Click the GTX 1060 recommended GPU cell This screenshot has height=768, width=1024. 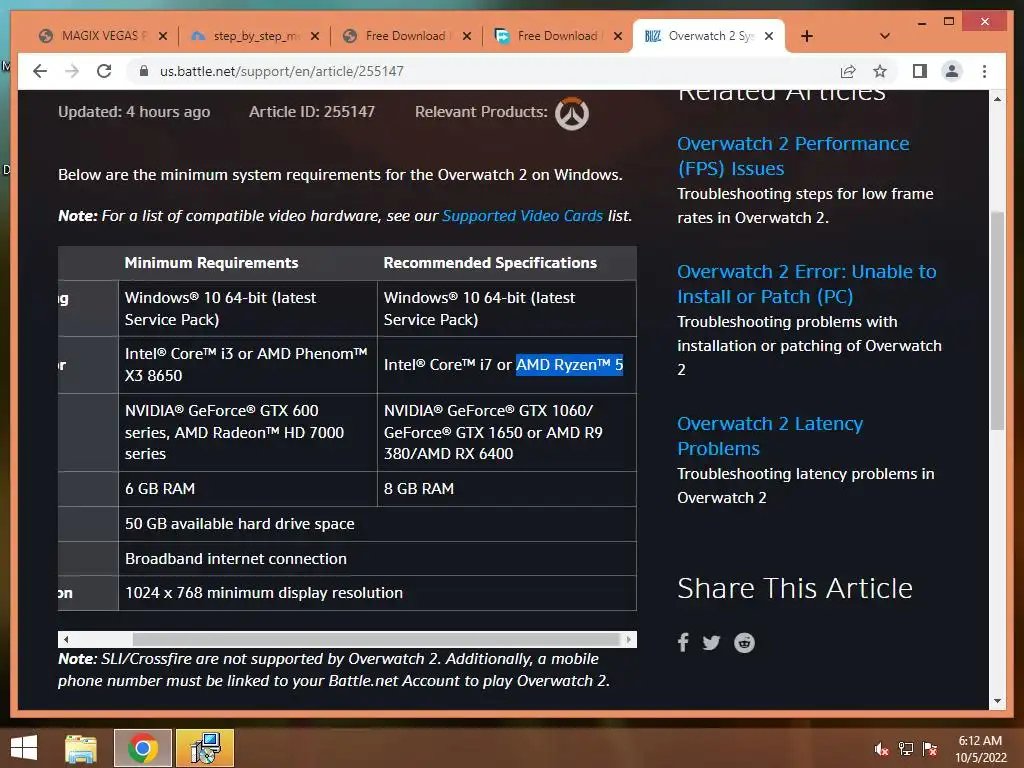507,432
